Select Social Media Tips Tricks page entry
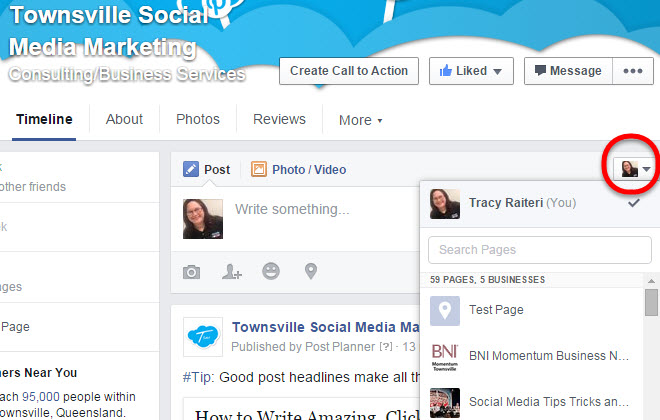The height and width of the screenshot is (420, 660). pyautogui.click(x=532, y=402)
